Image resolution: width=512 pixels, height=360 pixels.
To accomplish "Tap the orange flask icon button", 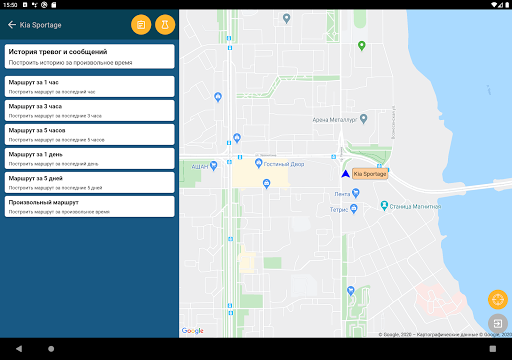I will [165, 25].
